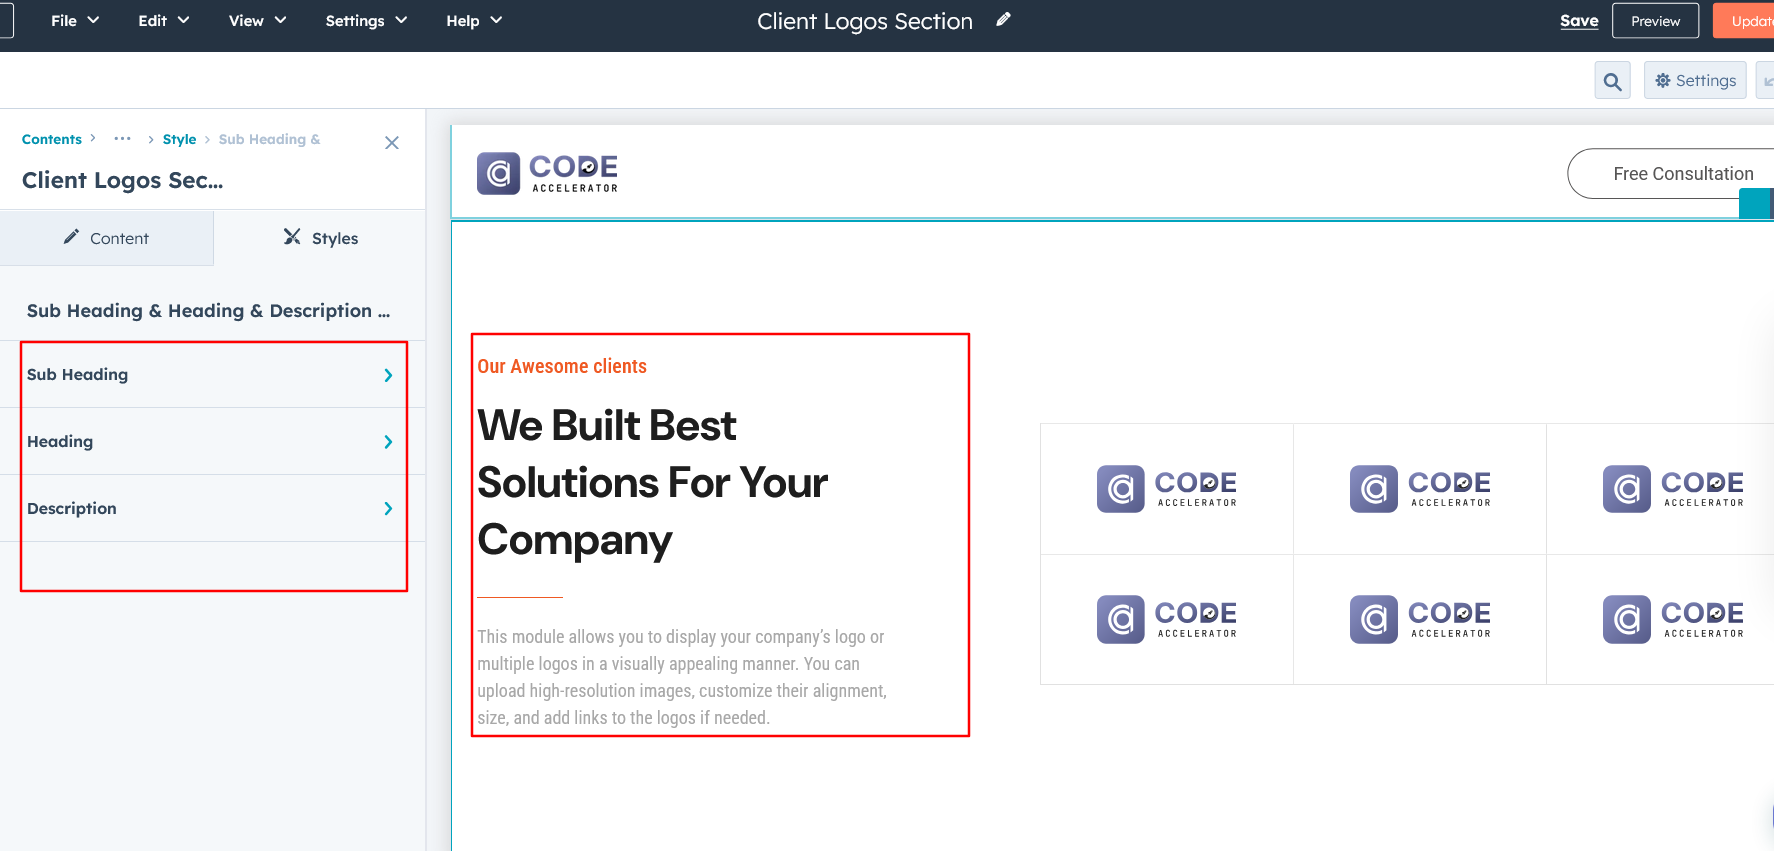This screenshot has width=1774, height=851.
Task: Open the gear Settings button in the toolbar
Action: 1695,81
